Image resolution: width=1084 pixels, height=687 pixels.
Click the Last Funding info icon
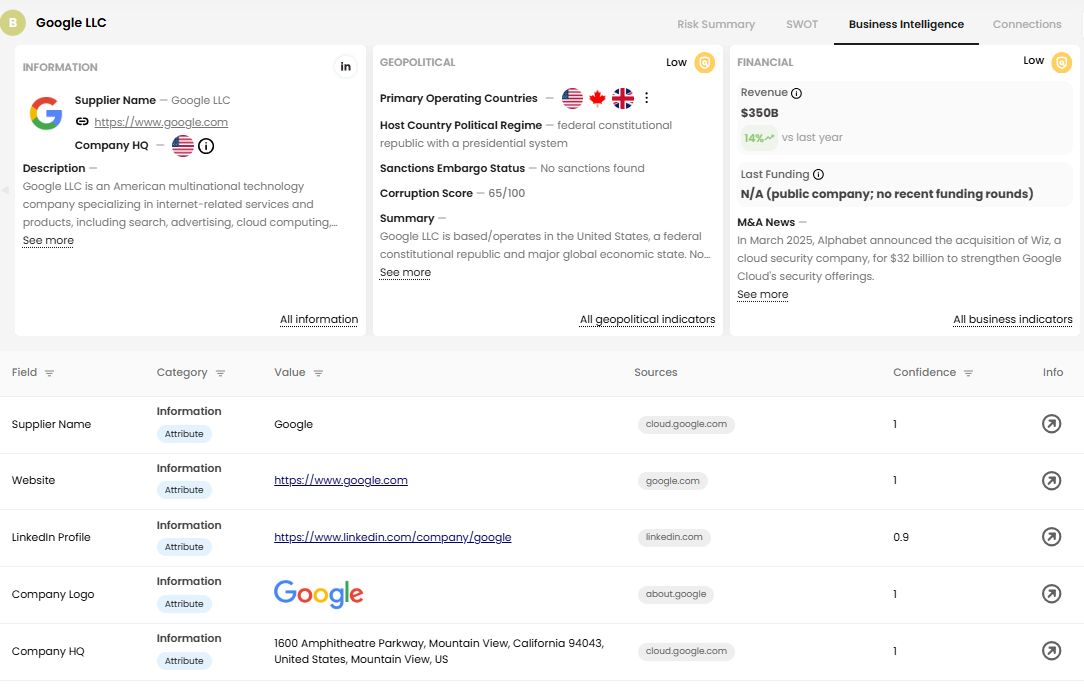coord(819,175)
